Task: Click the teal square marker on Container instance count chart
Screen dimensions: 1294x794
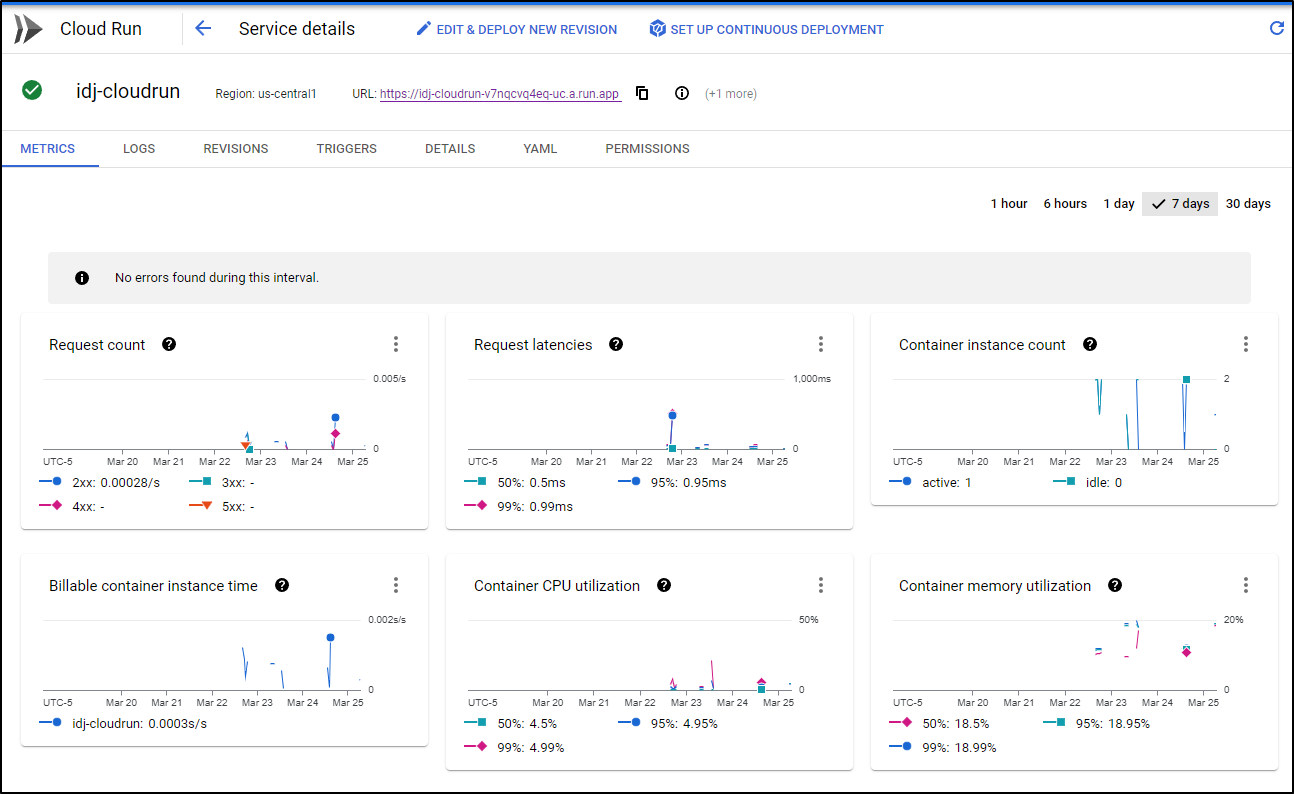Action: 1186,379
